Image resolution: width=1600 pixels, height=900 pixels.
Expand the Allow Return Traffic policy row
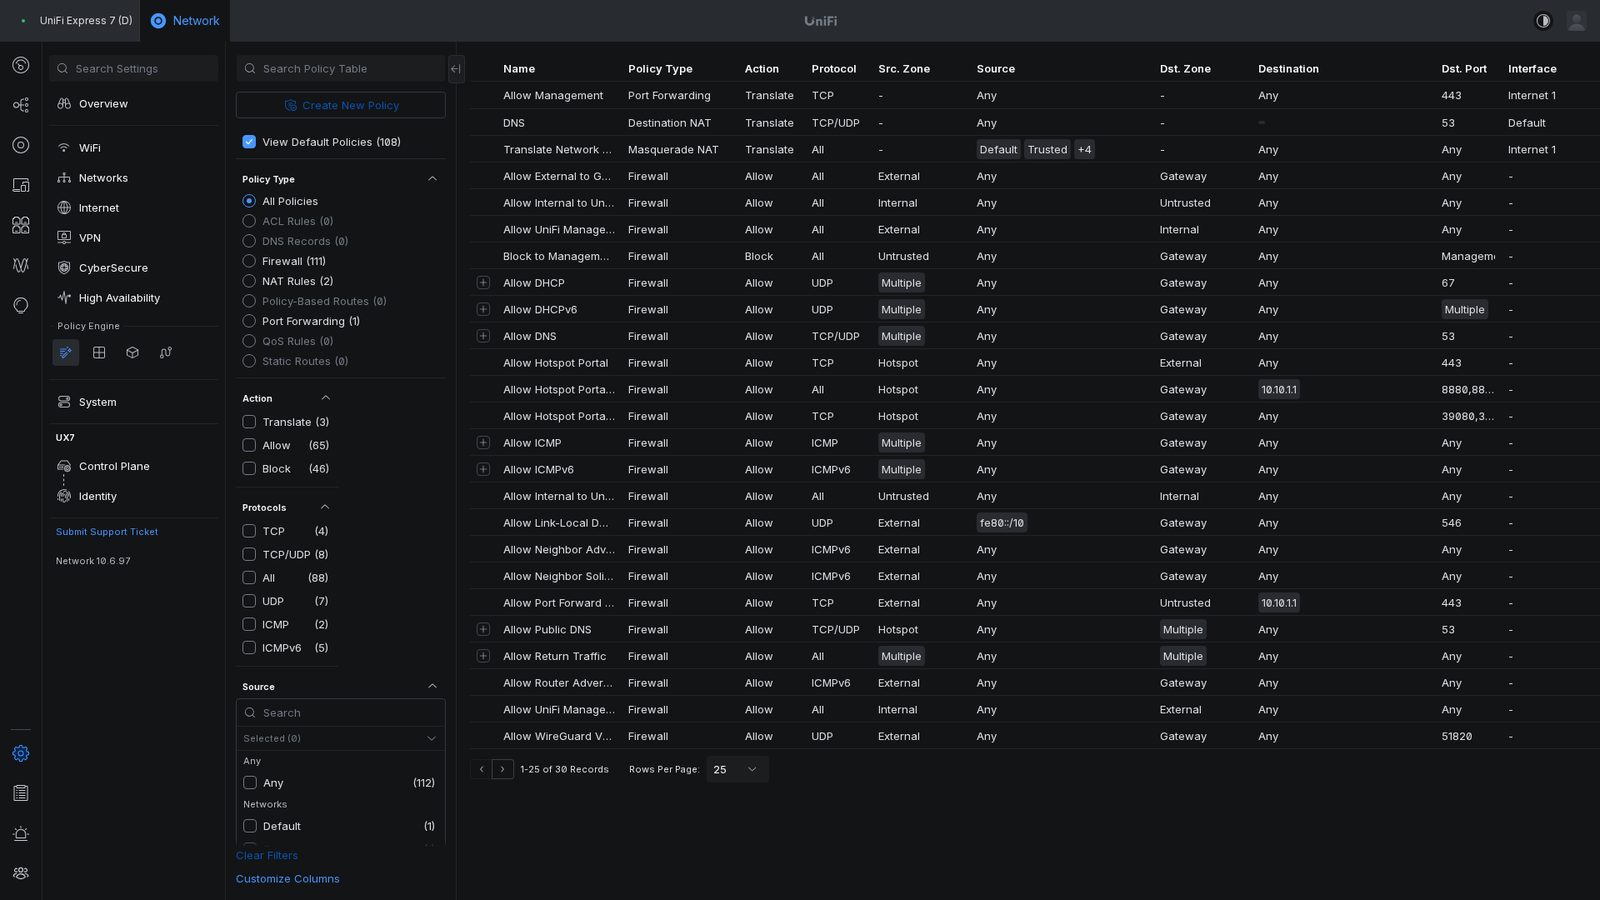point(483,656)
